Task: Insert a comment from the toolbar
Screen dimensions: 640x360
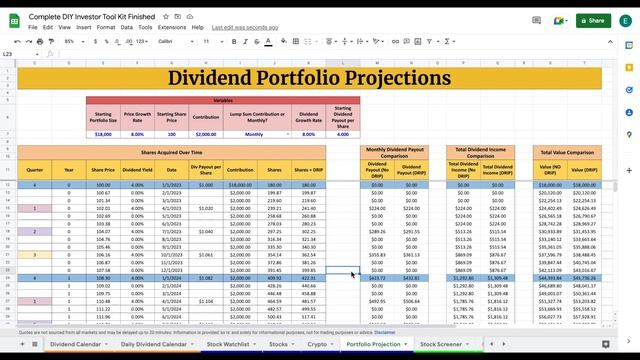Action: coord(407,42)
